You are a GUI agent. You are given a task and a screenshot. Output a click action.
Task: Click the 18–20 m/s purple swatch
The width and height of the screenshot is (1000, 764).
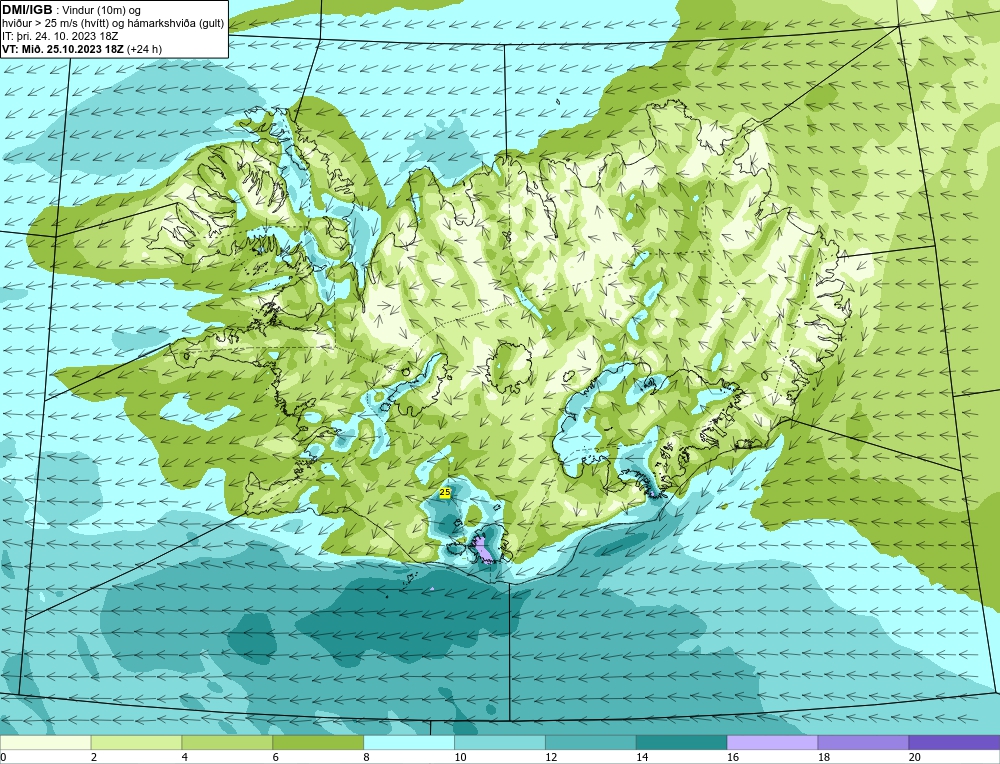864,743
